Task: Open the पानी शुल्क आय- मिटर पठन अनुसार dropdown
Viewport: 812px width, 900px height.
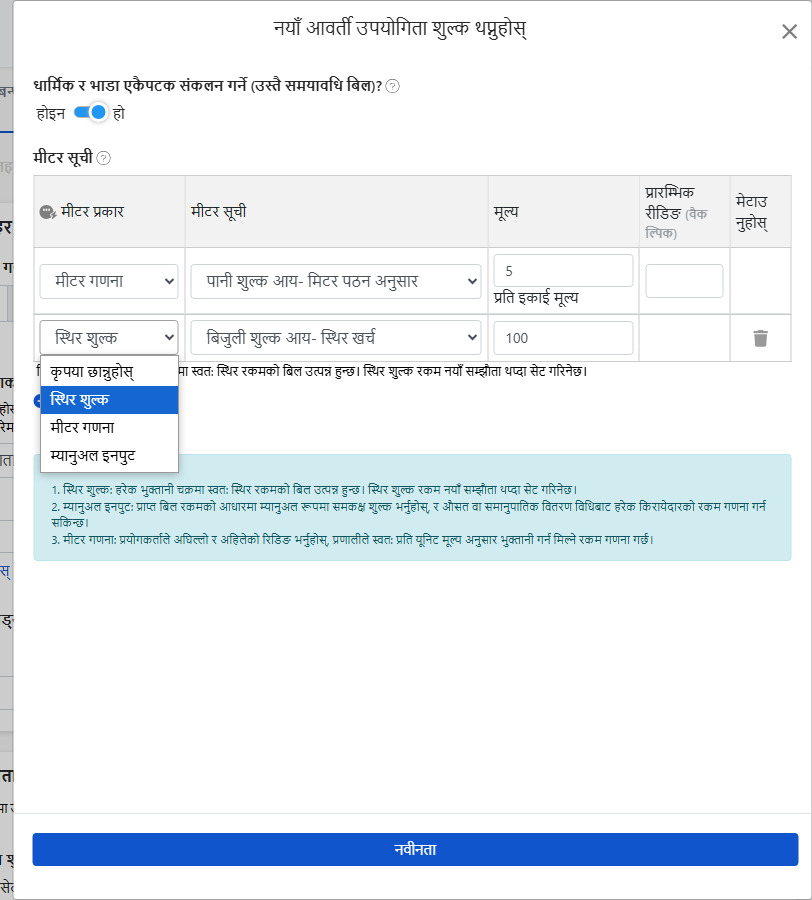Action: [x=336, y=281]
